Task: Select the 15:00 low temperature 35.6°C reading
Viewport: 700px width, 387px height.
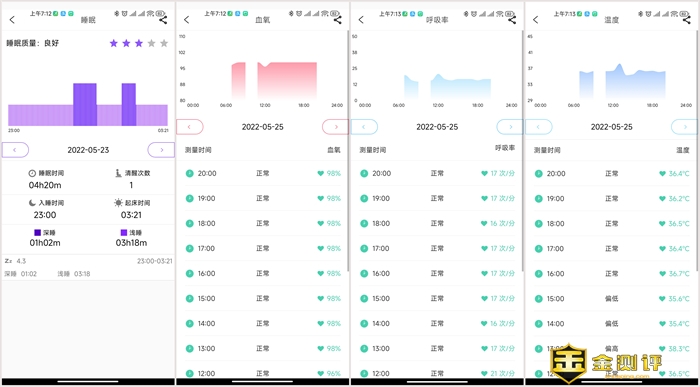Action: tap(612, 298)
